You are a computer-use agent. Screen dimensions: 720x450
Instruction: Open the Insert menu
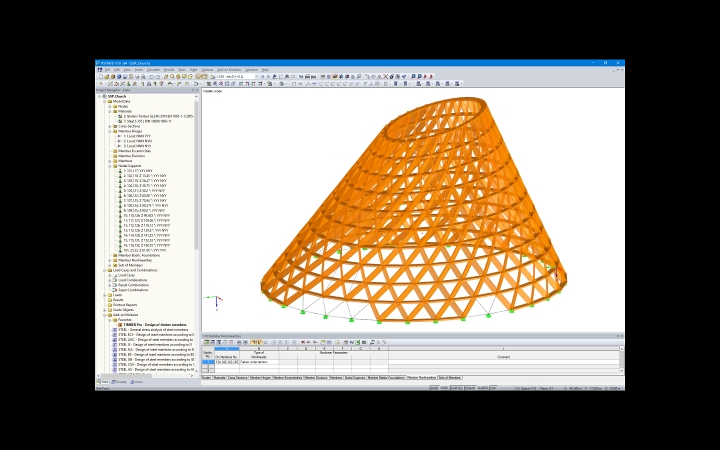pos(139,70)
